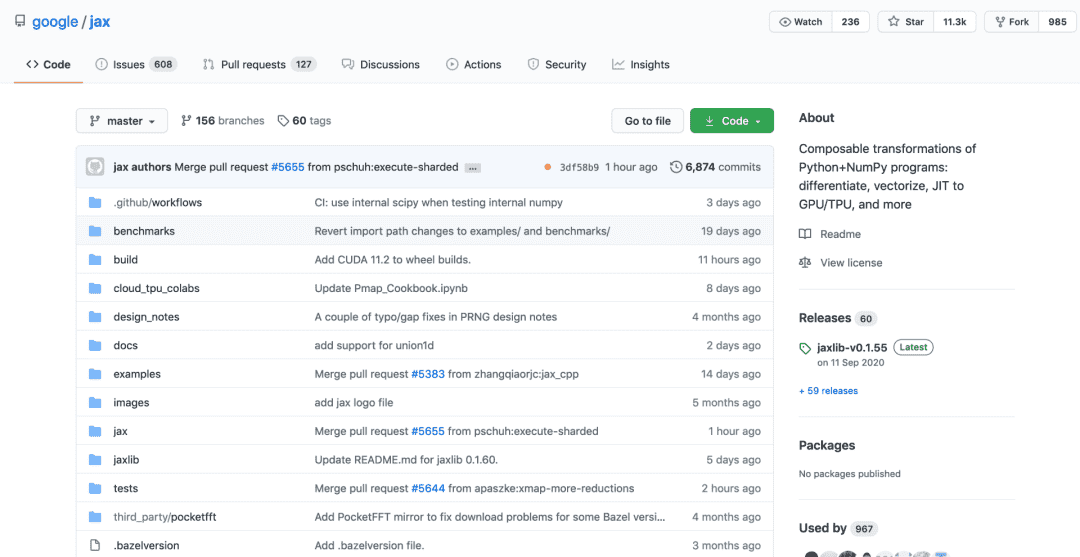Click the jax authors avatar icon
The height and width of the screenshot is (557, 1080).
[95, 167]
